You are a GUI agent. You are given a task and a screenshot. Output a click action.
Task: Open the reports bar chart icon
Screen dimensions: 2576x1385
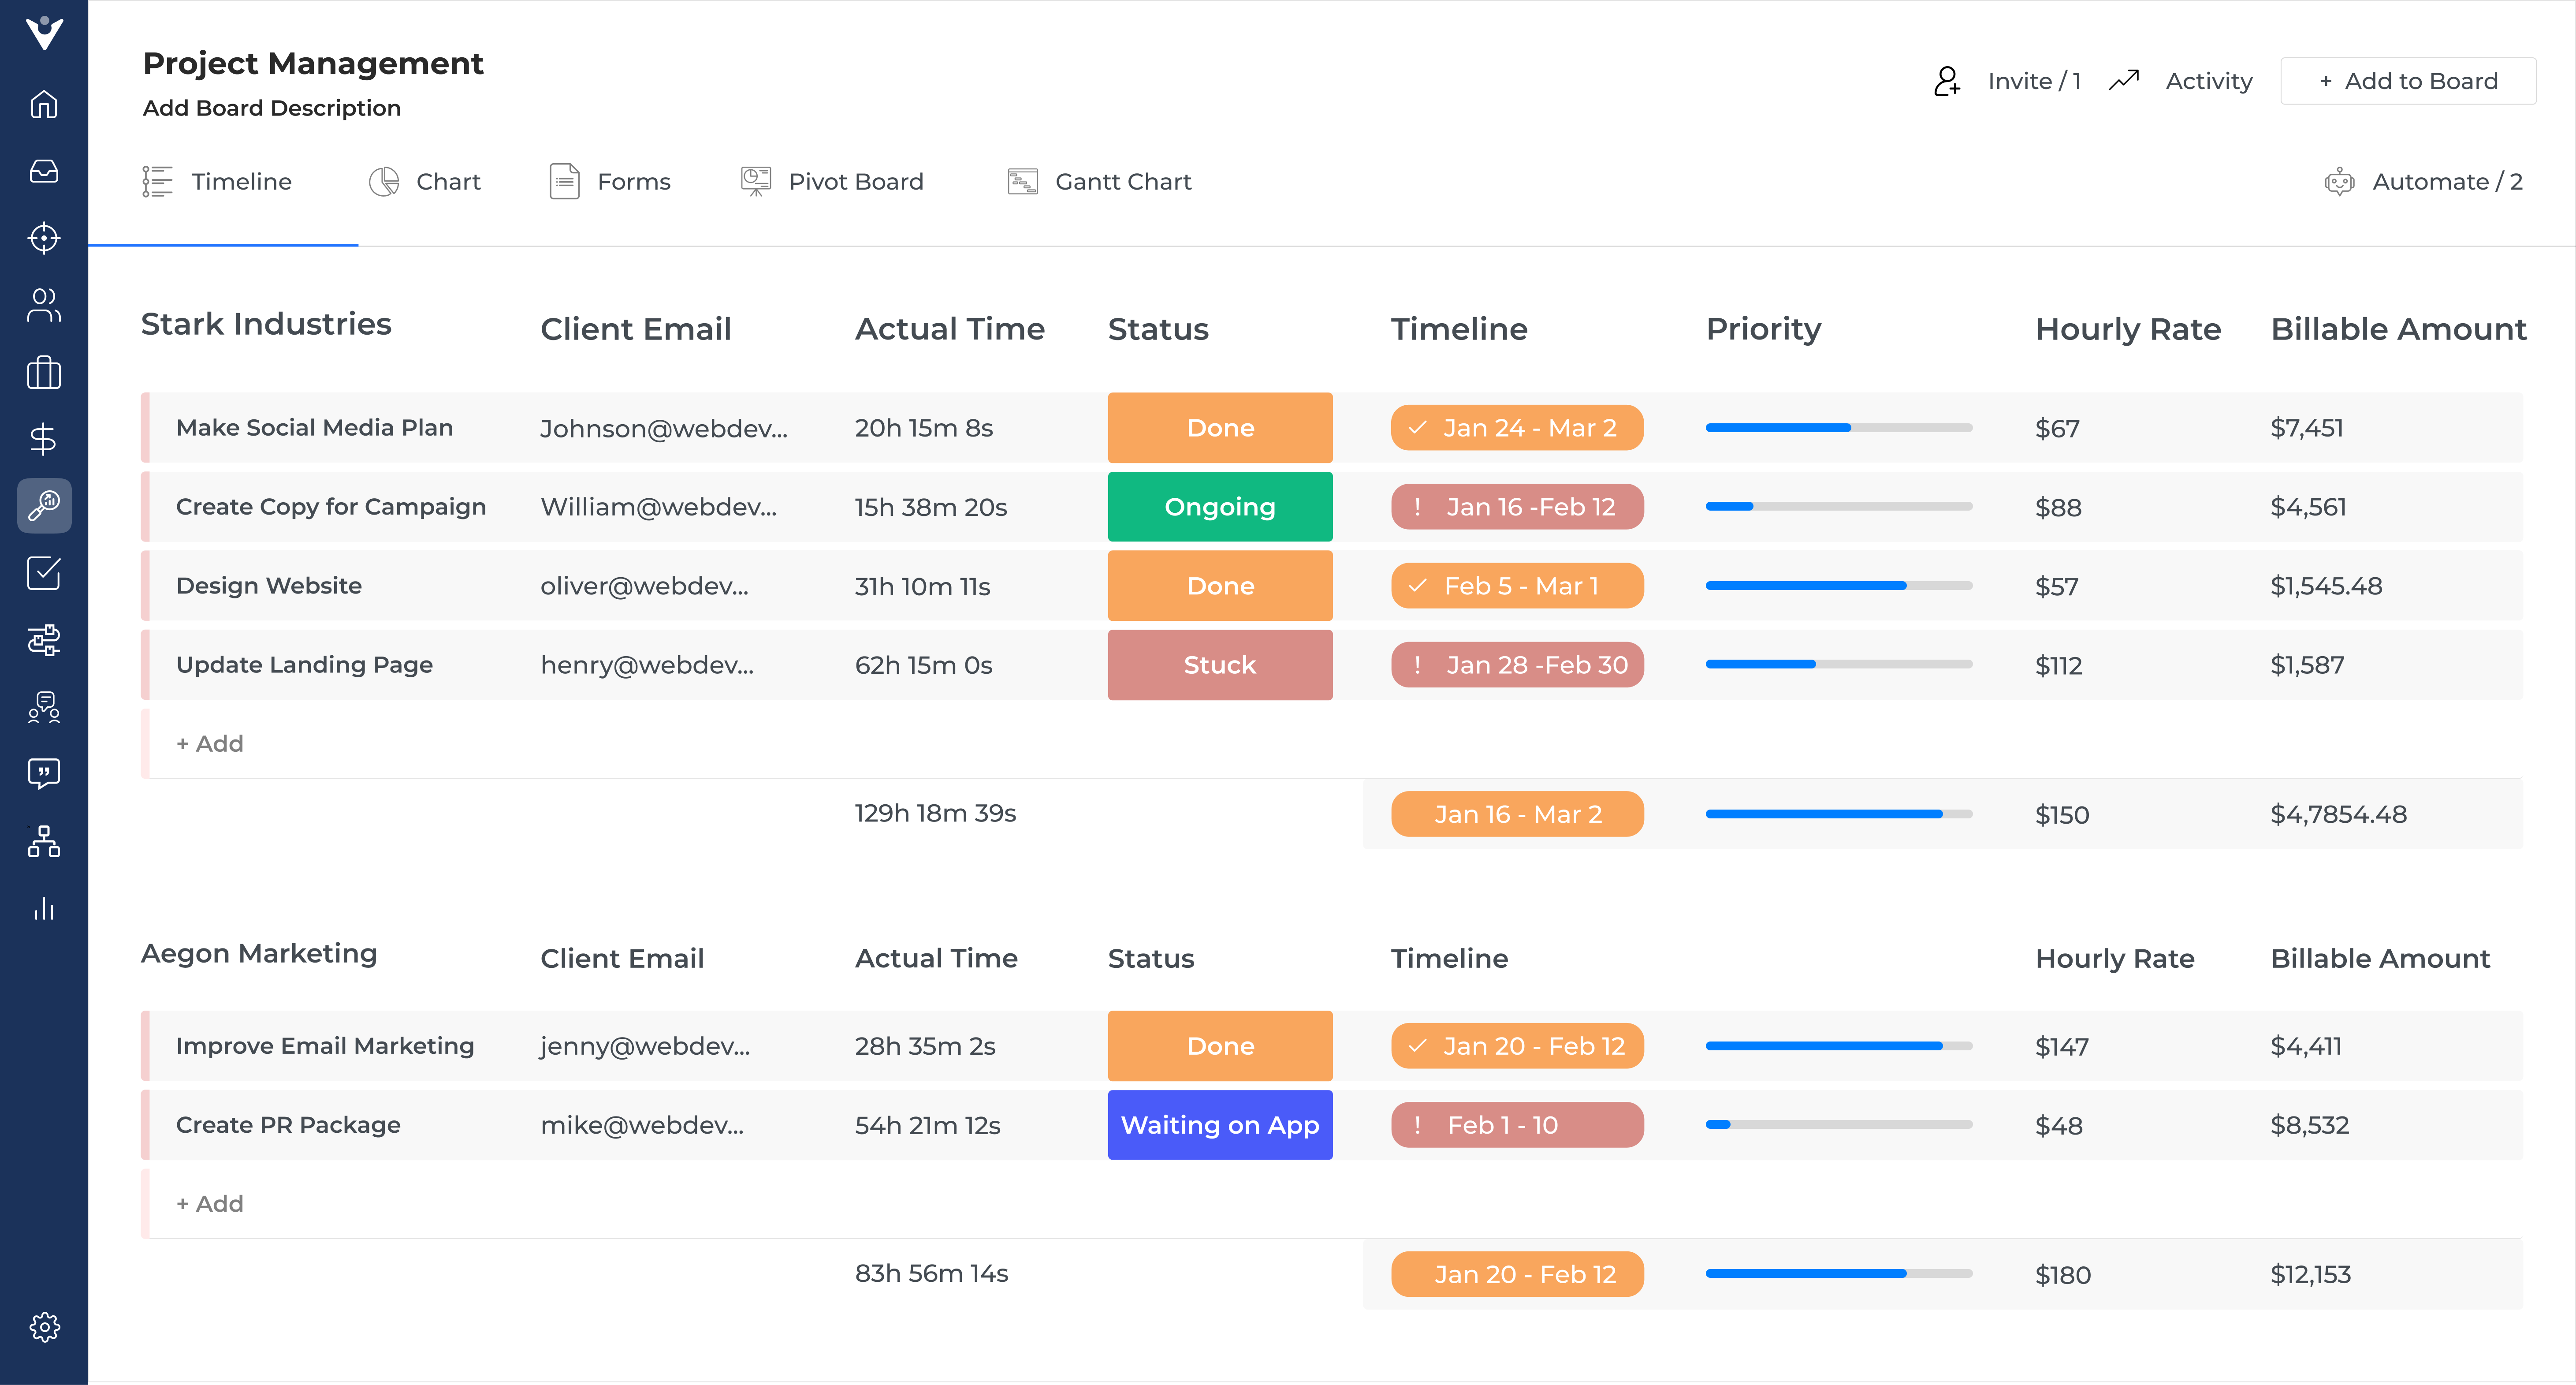[44, 908]
